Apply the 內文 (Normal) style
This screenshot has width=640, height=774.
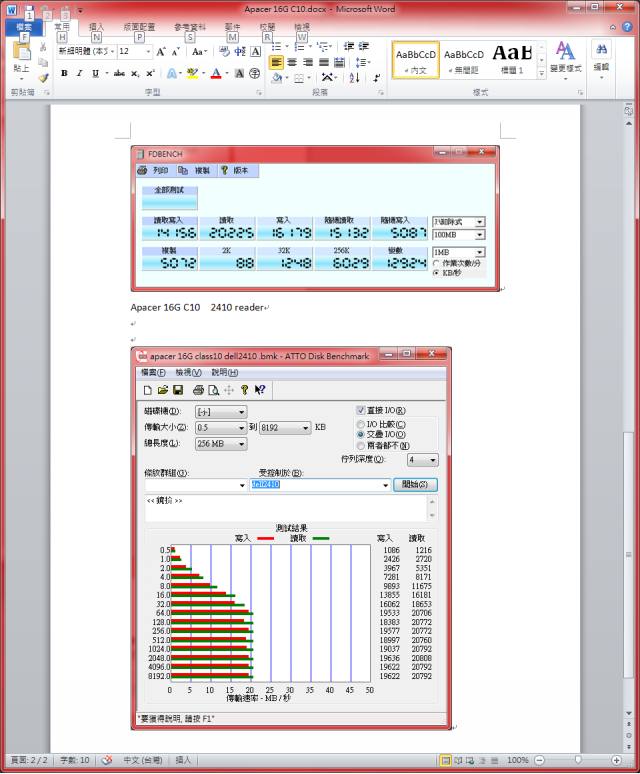416,60
